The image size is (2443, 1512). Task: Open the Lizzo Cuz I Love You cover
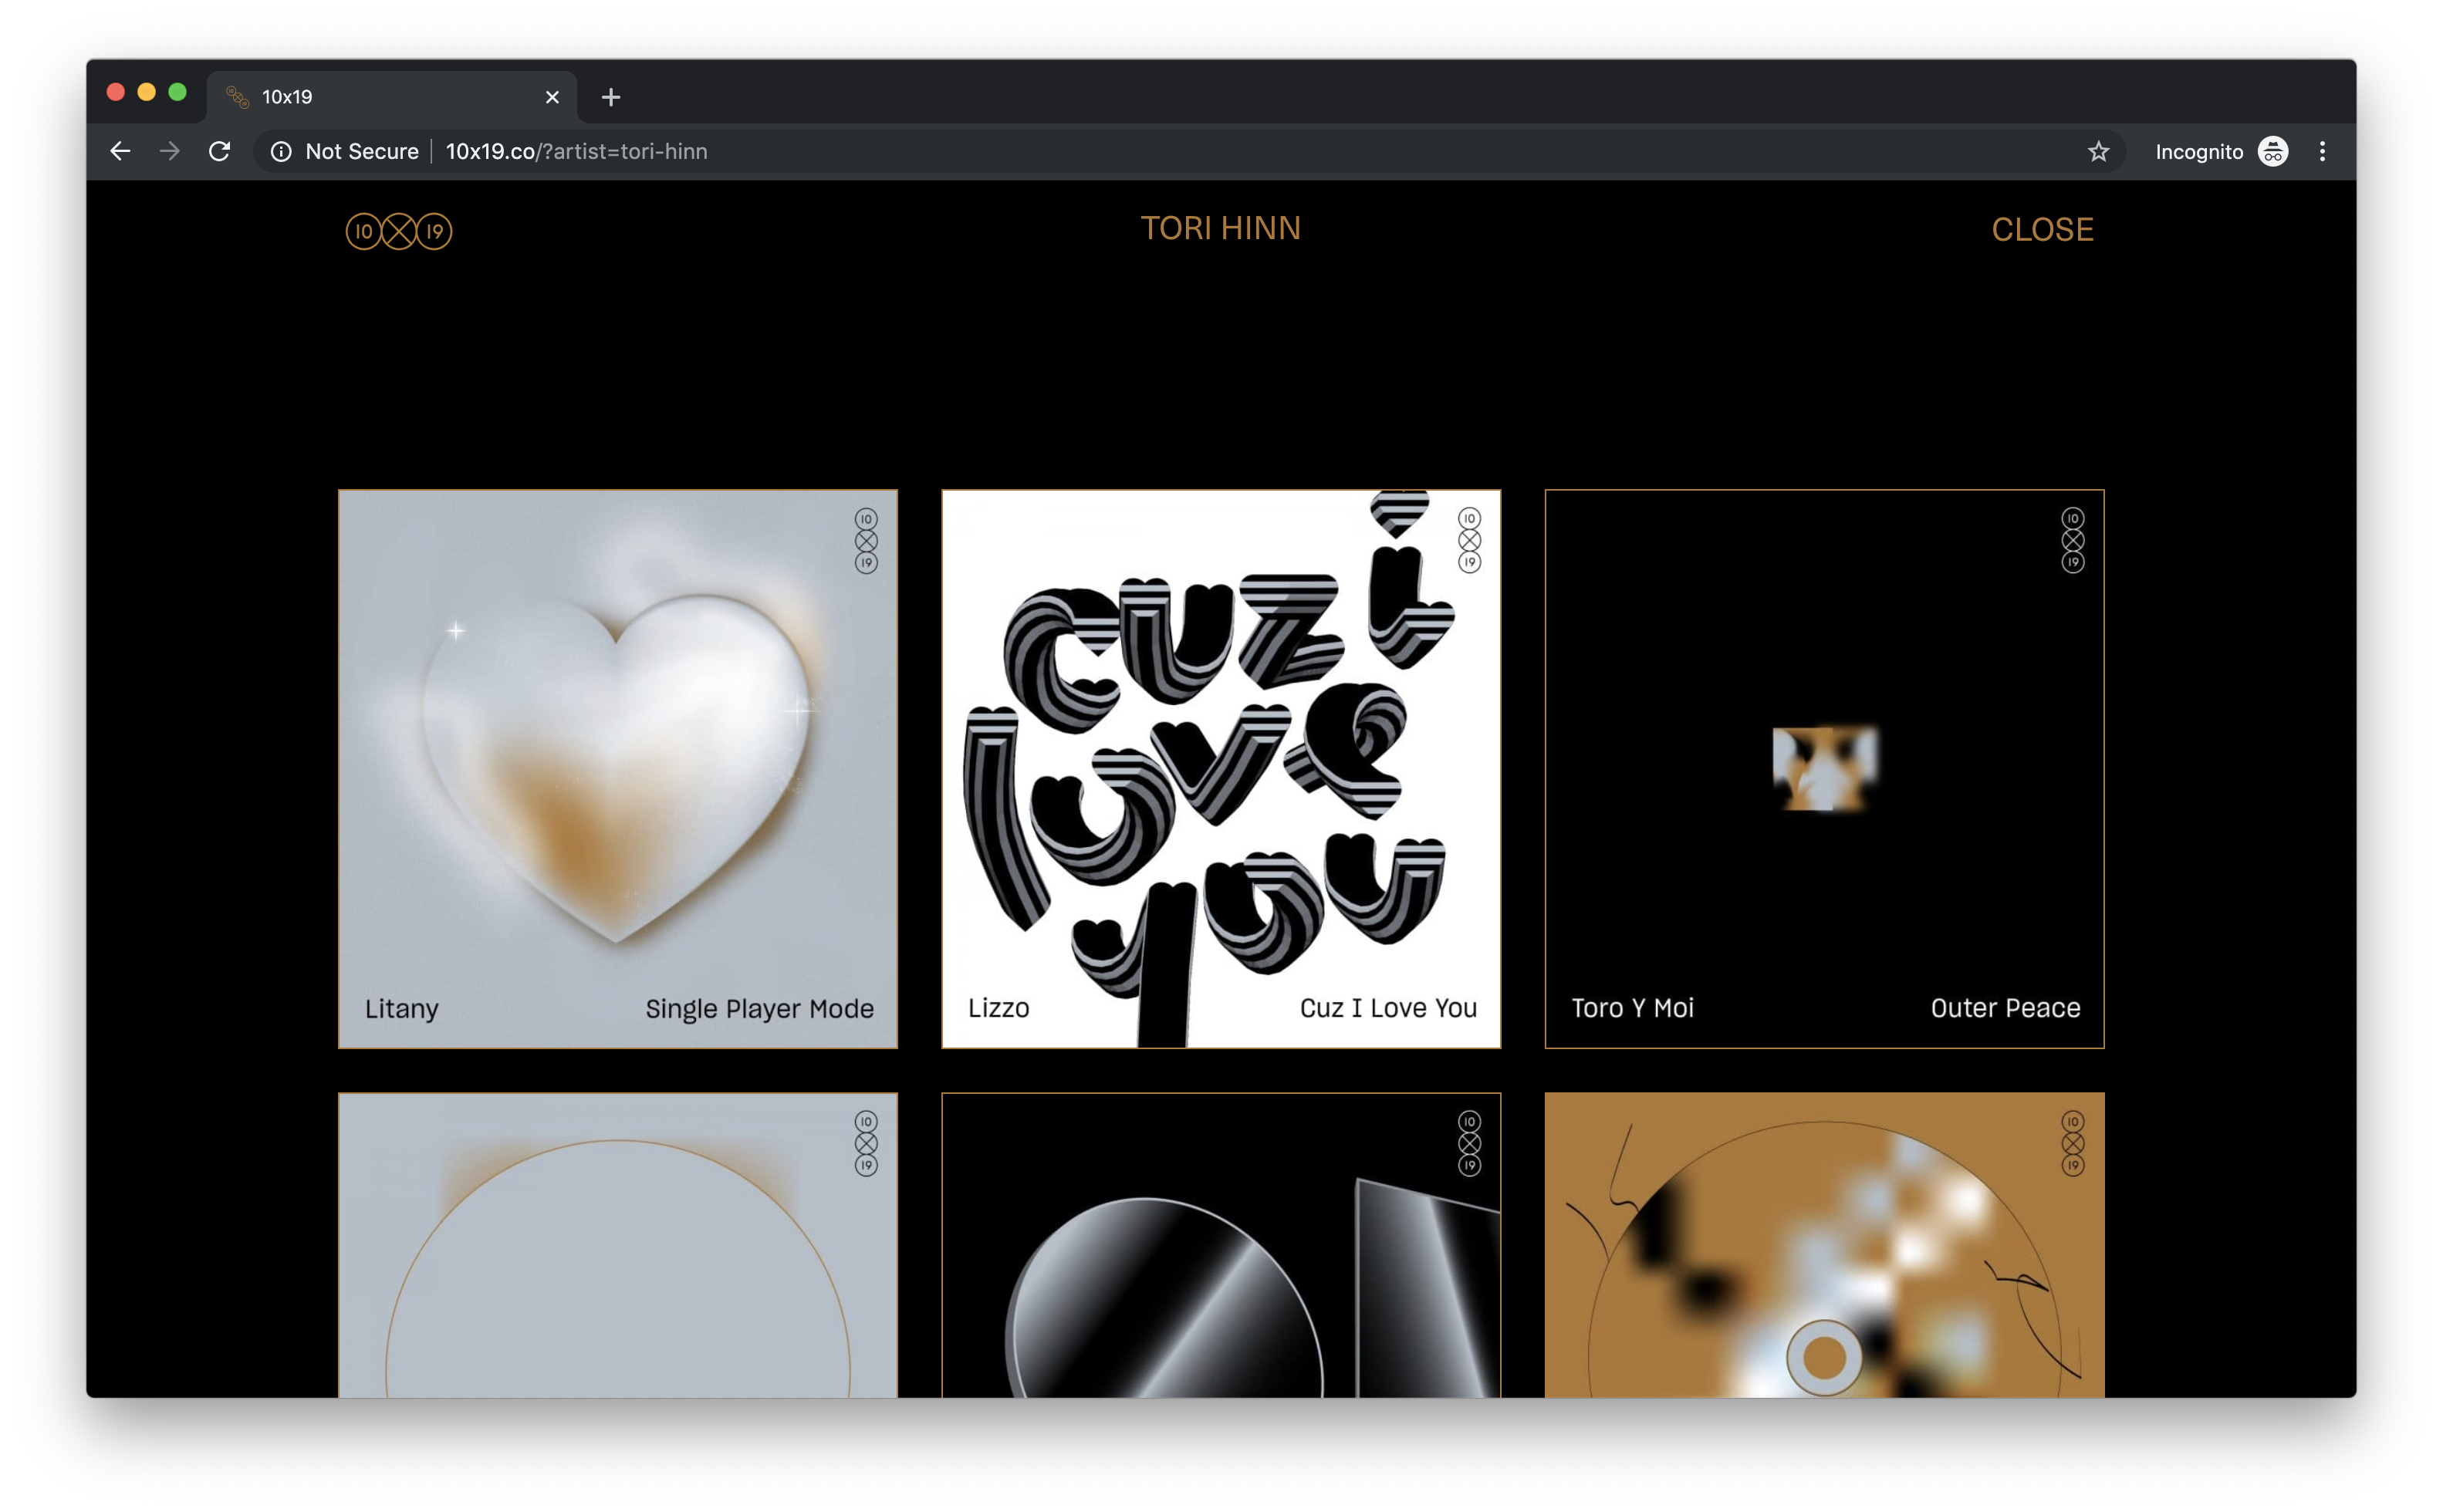[1220, 768]
